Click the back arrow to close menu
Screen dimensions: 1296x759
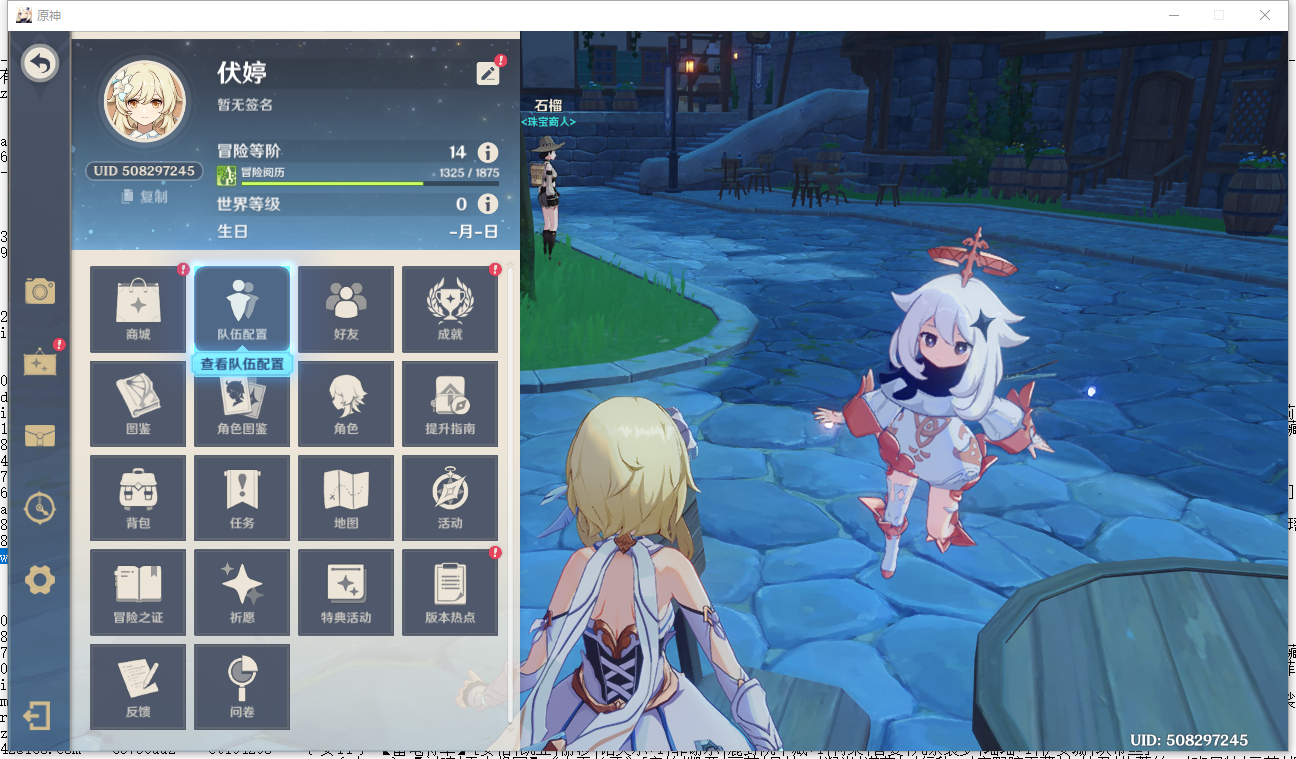[40, 65]
